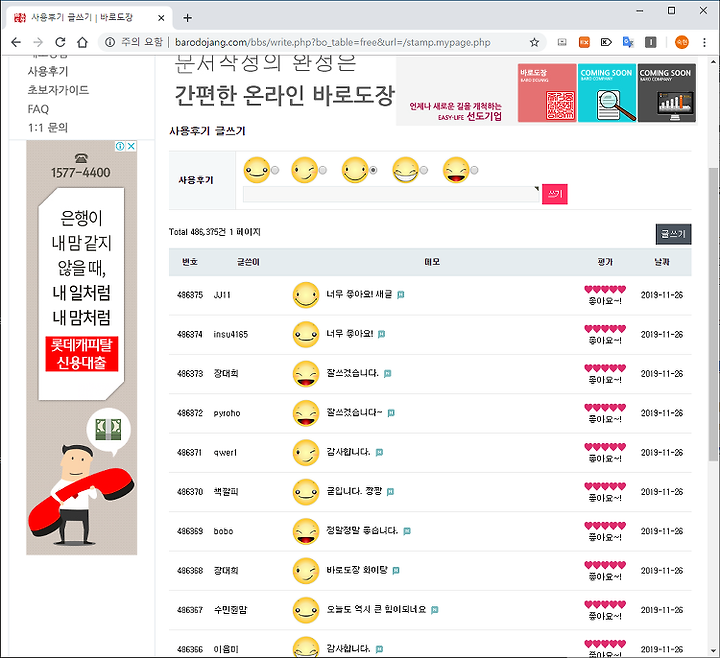Reload the current page
The height and width of the screenshot is (658, 720).
click(60, 42)
